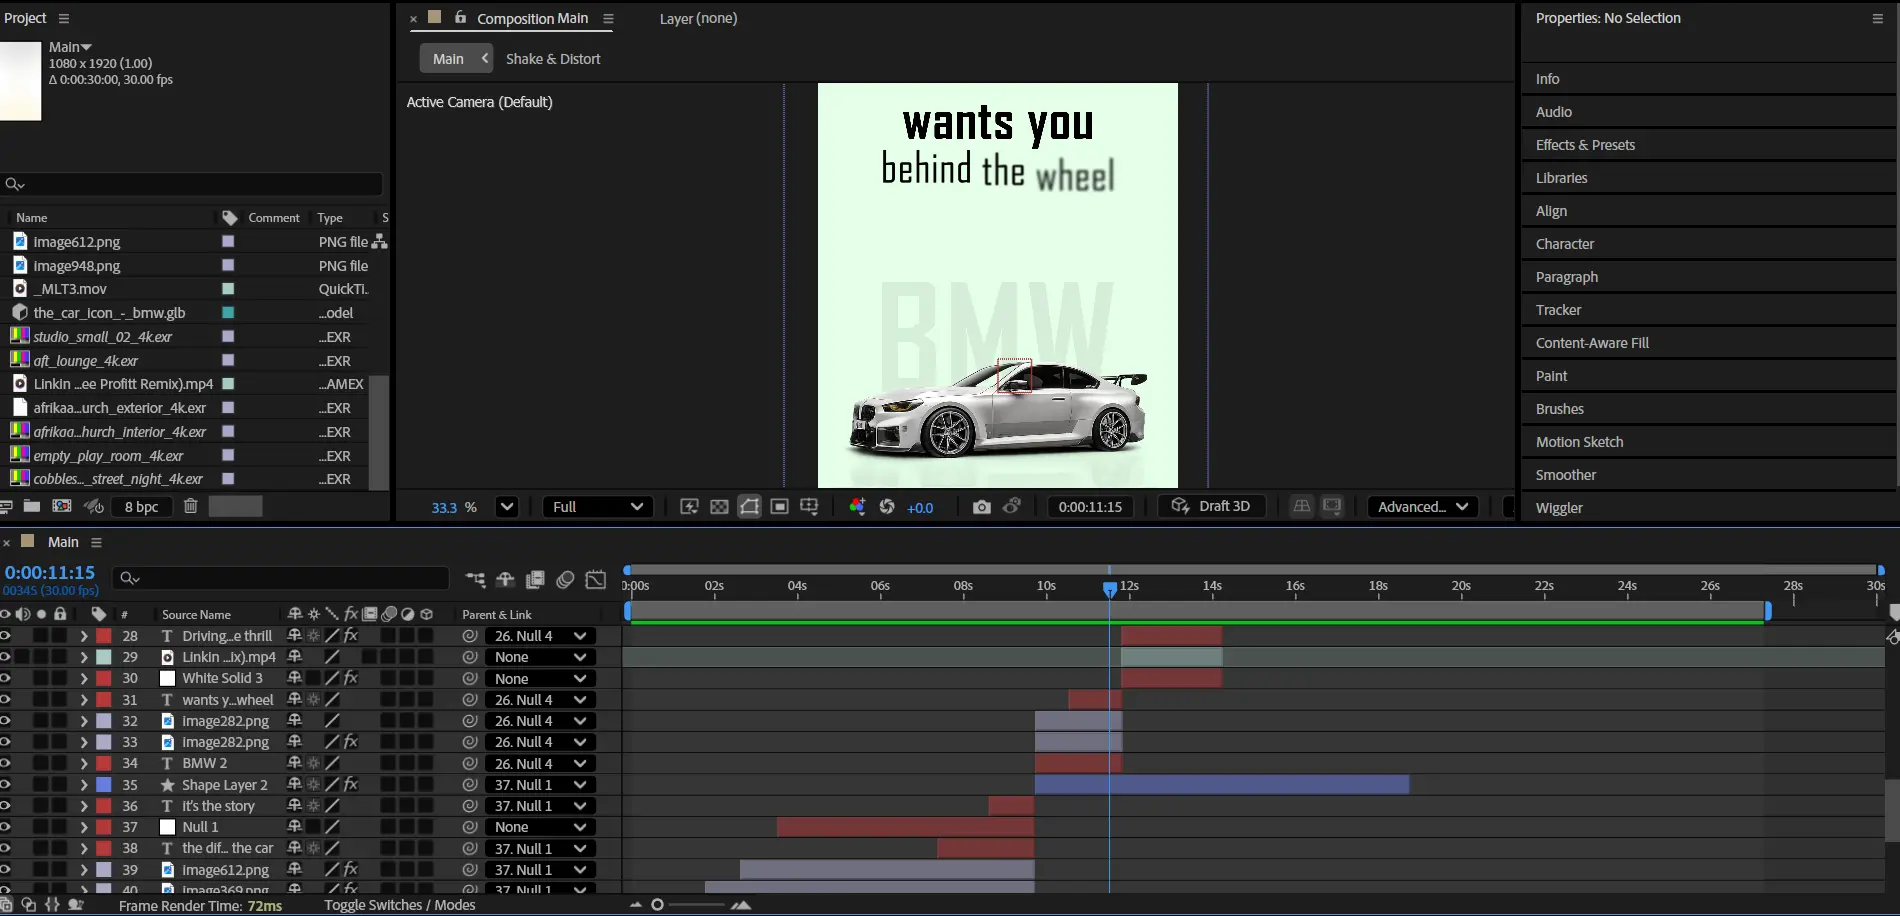Open parent dropdown for Null 1 layer
The width and height of the screenshot is (1900, 916).
pos(540,827)
